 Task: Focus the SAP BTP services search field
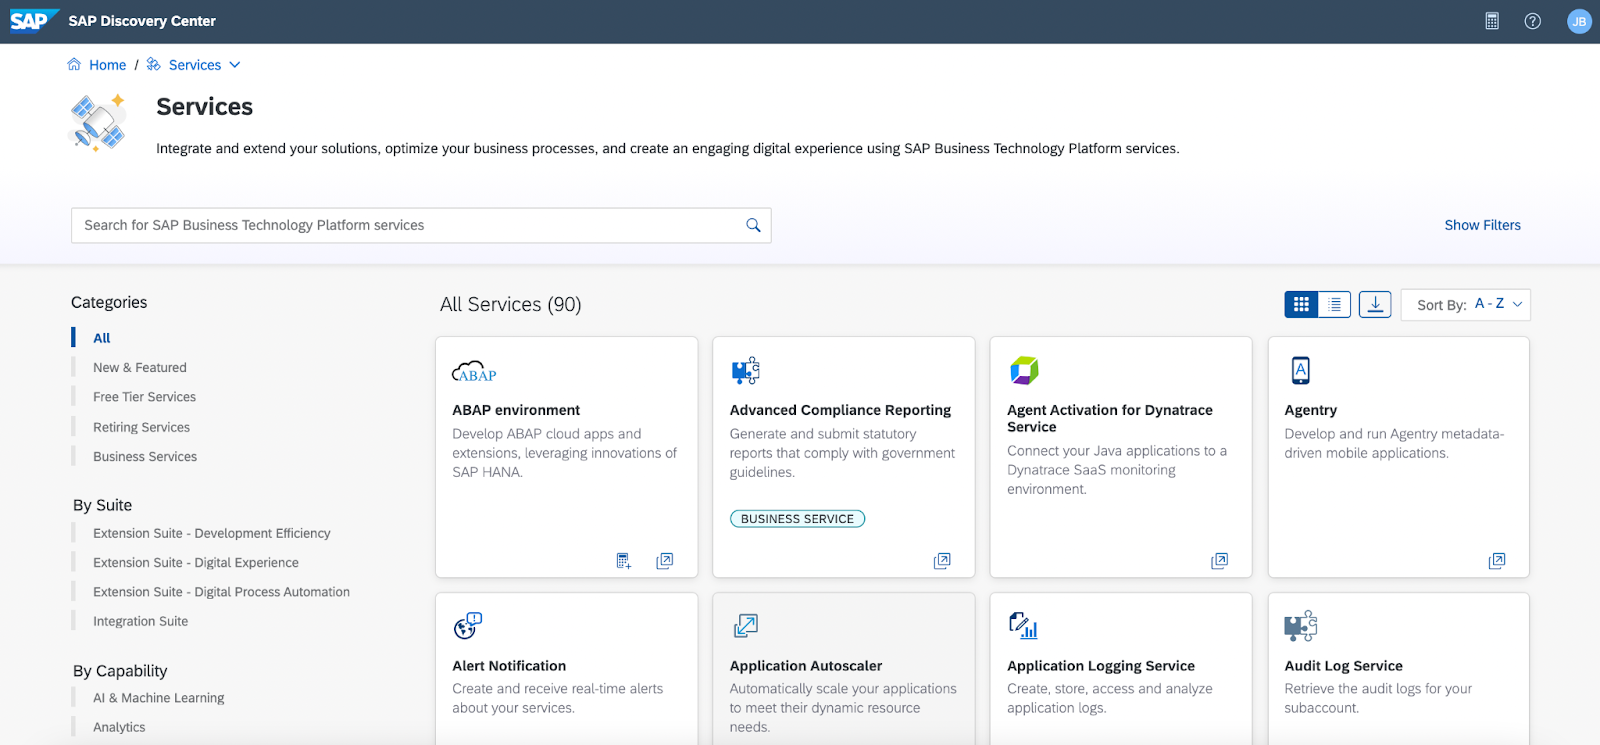point(421,225)
